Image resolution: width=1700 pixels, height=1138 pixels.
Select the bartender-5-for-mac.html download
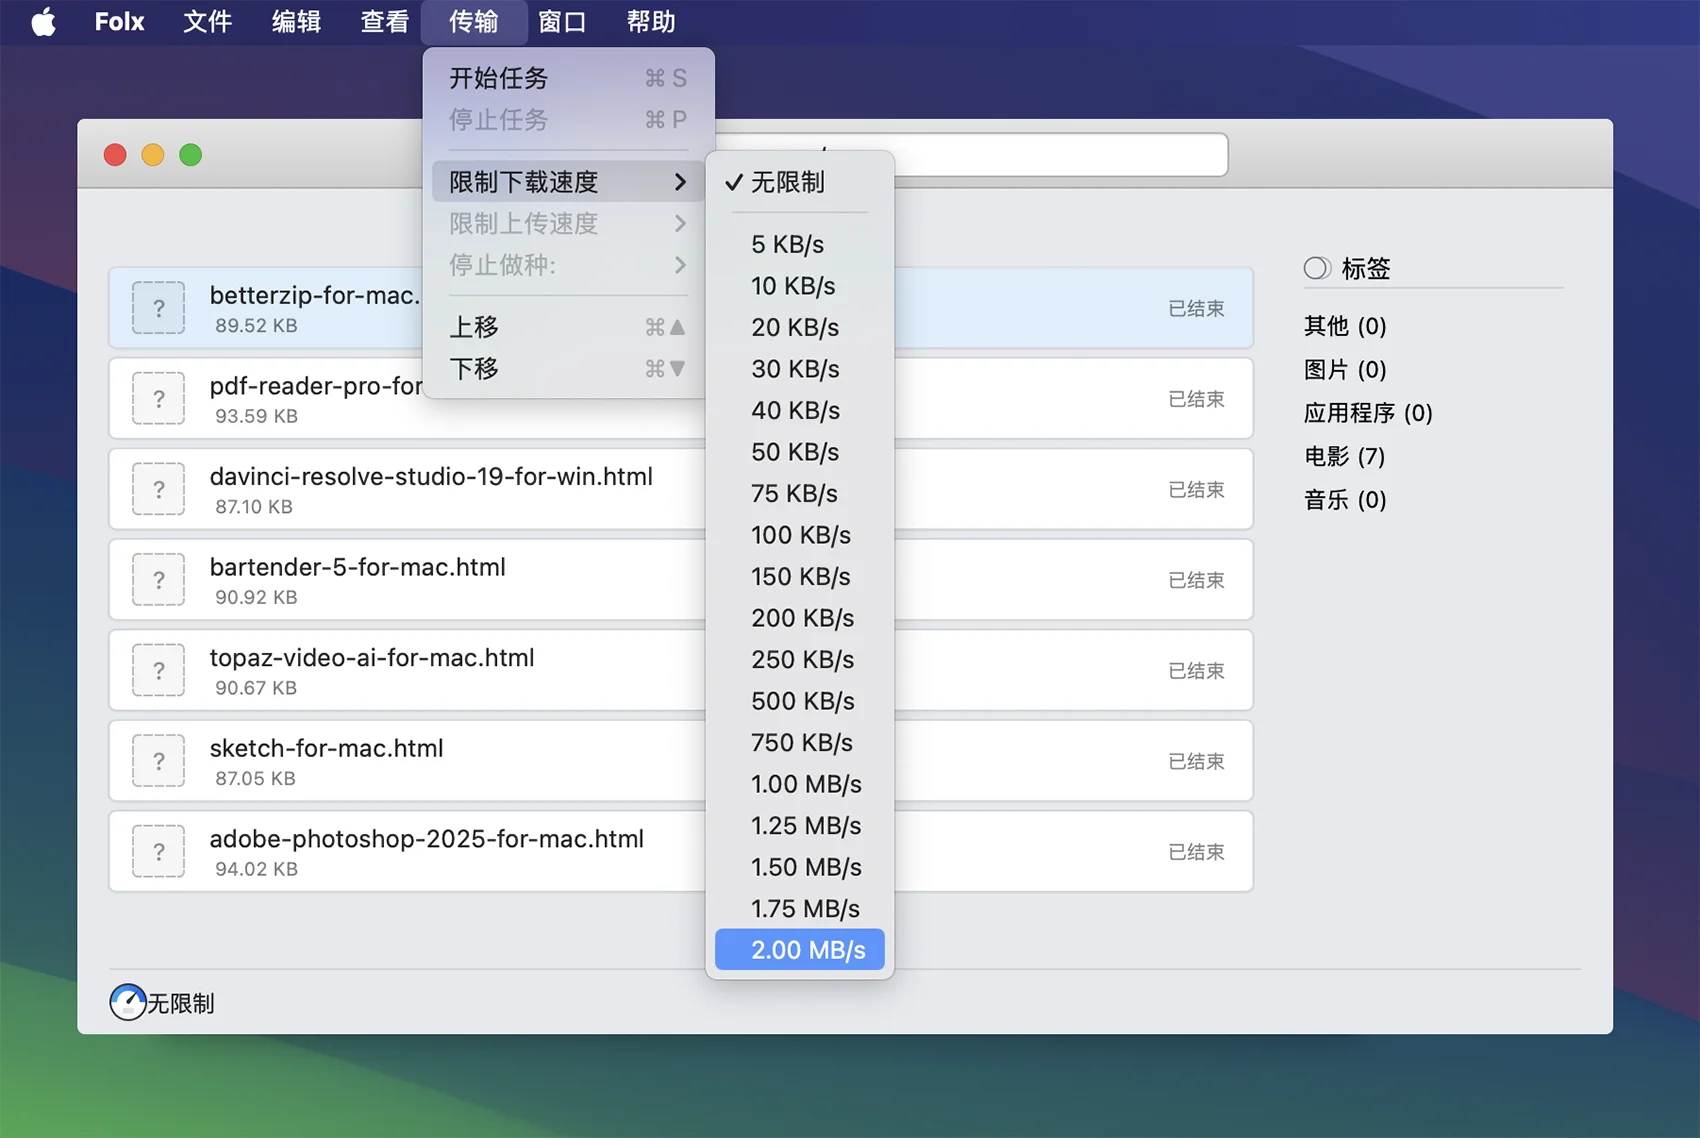coord(680,579)
